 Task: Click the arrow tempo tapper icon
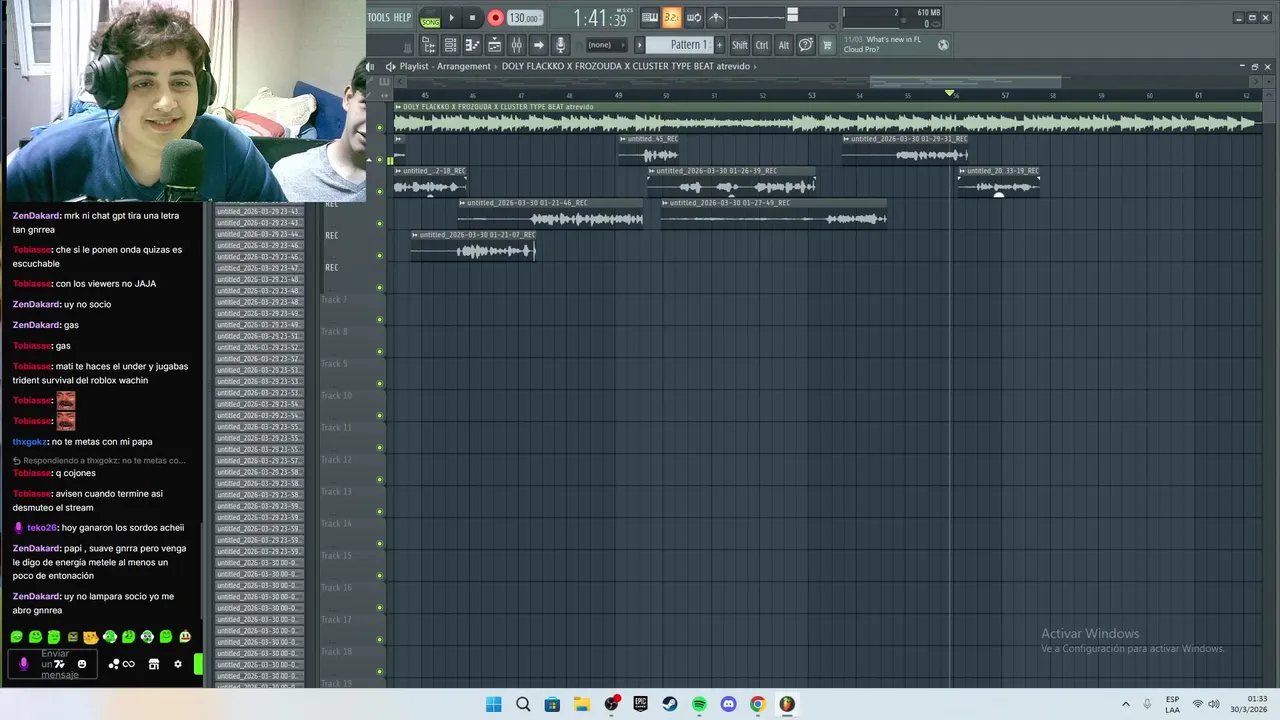[538, 45]
